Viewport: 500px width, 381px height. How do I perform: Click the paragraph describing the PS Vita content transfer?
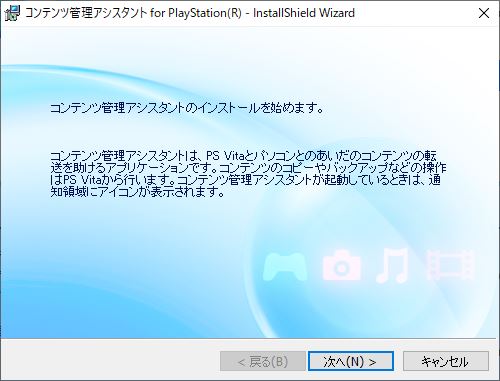pyautogui.click(x=248, y=174)
